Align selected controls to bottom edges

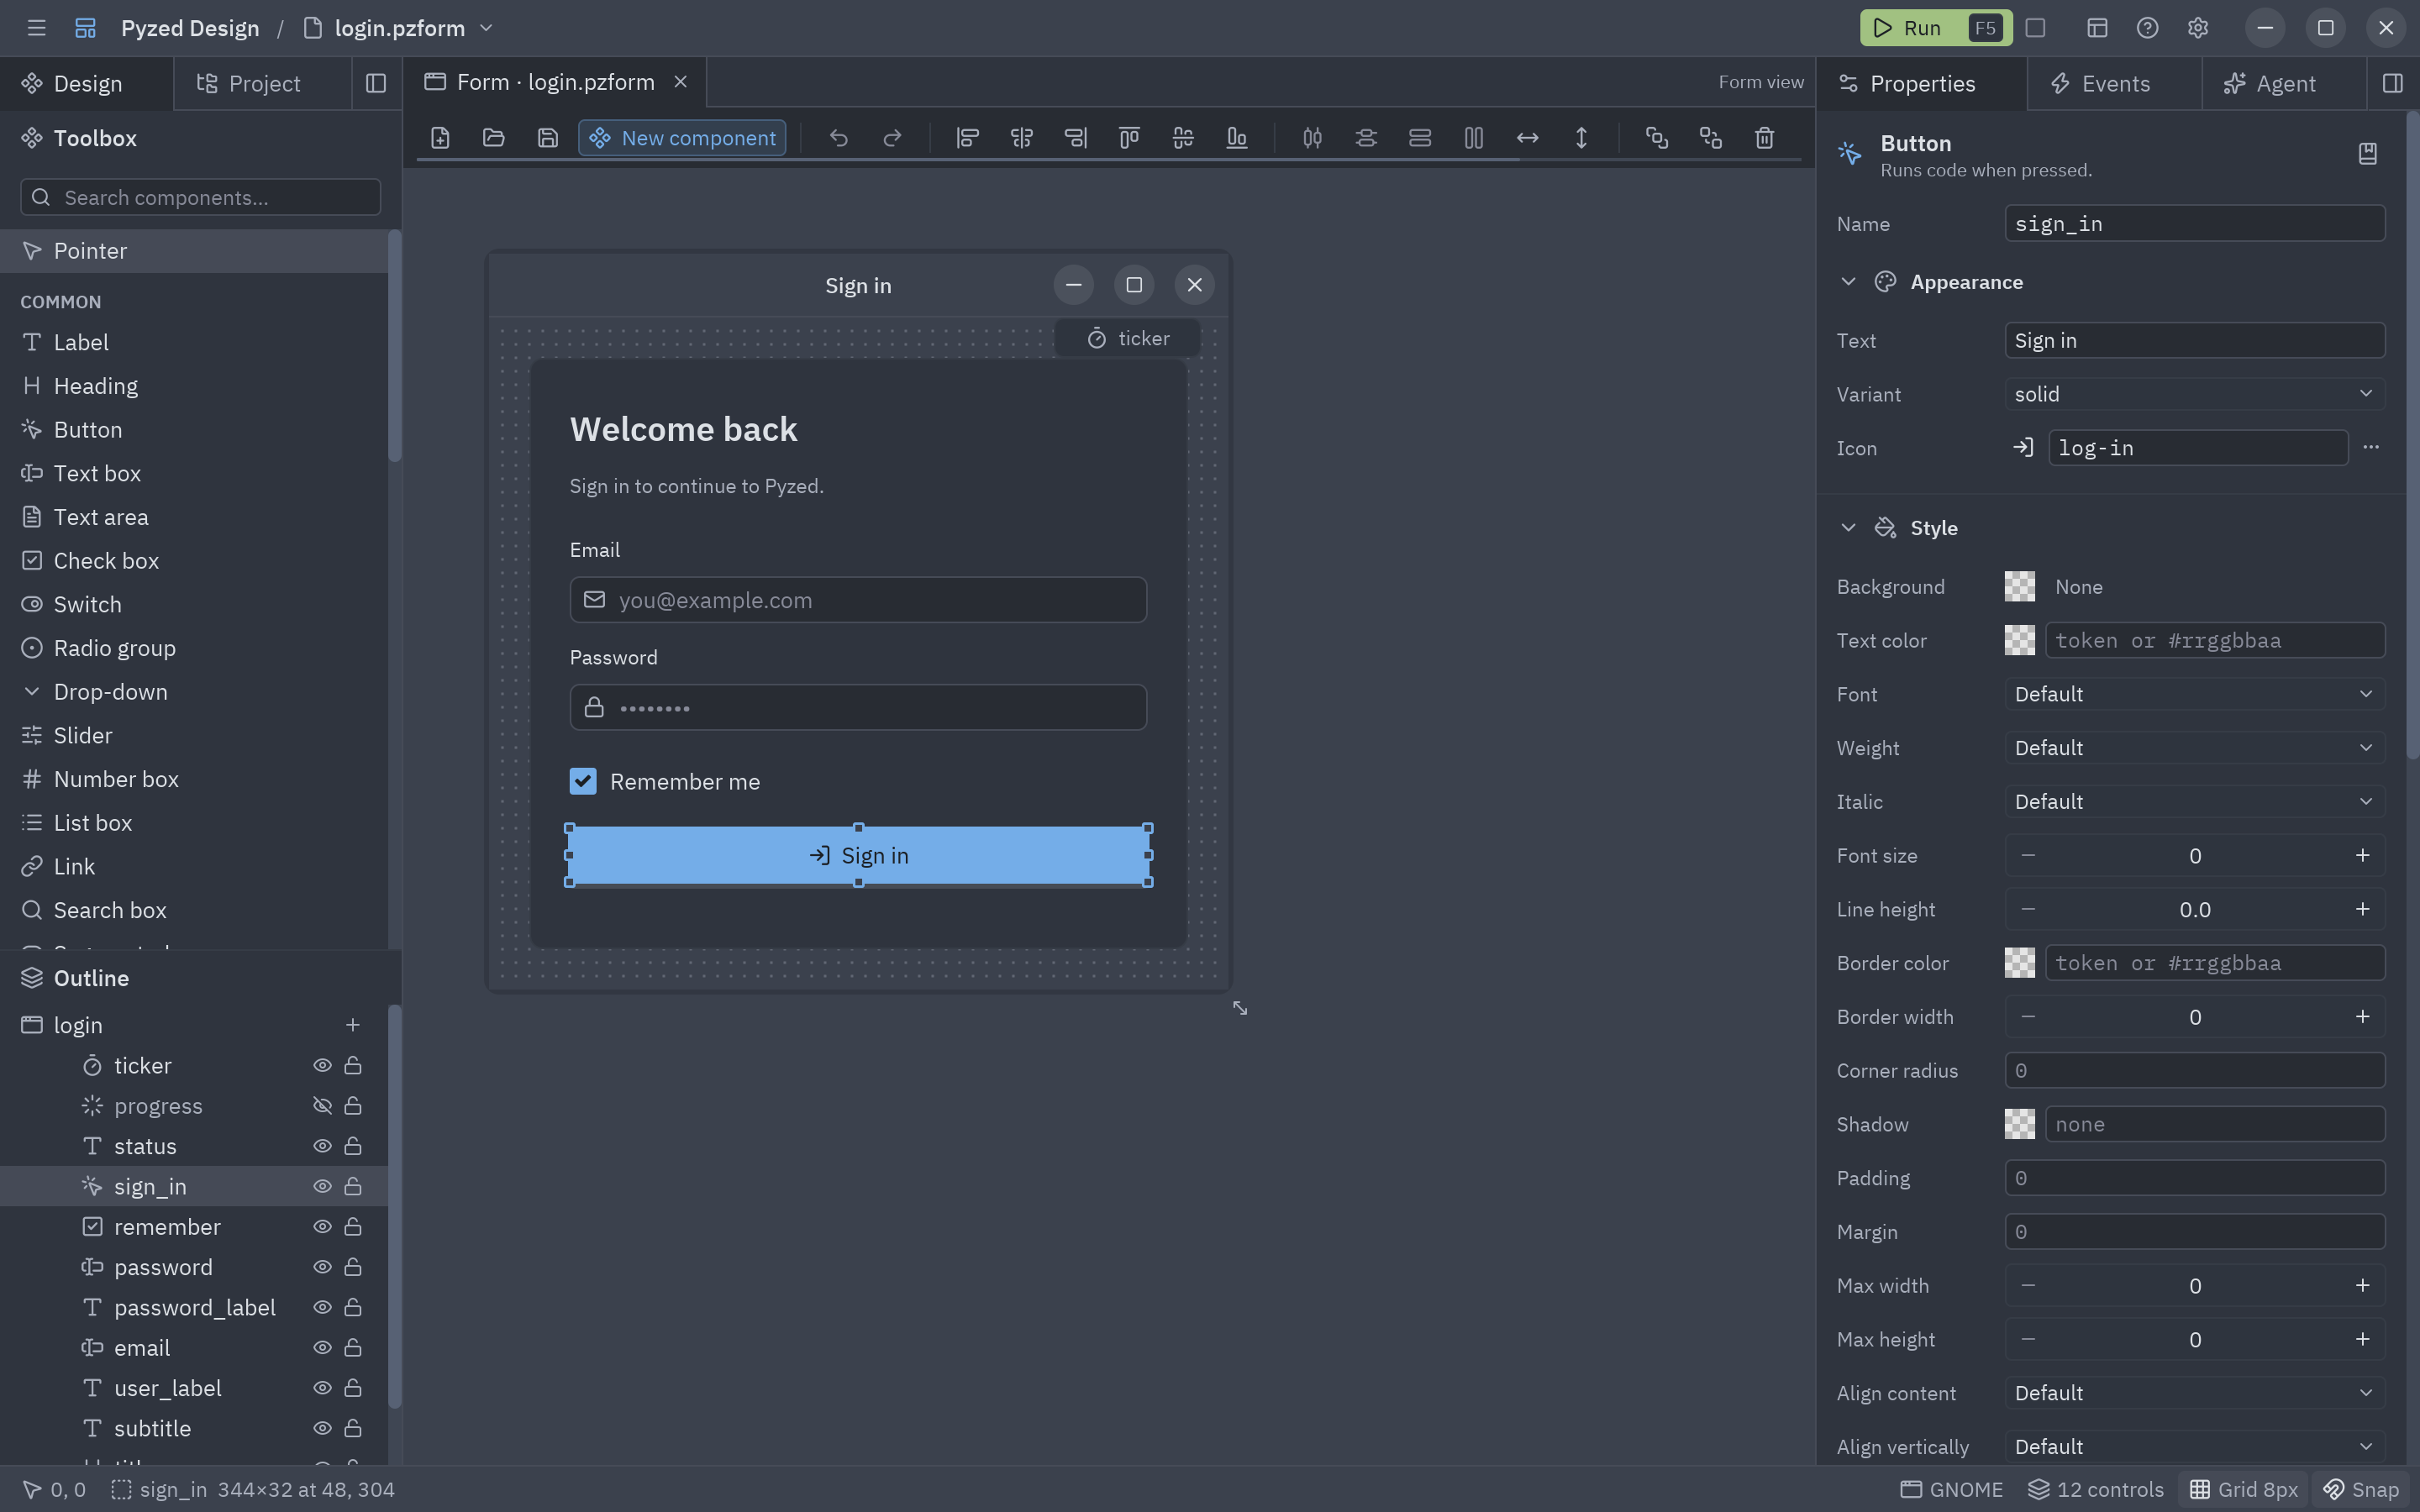pyautogui.click(x=1237, y=138)
